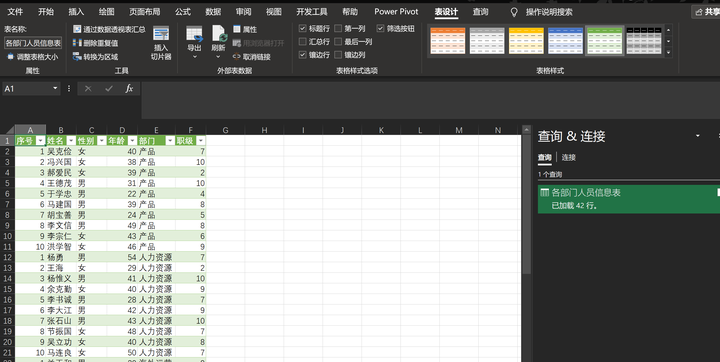
Task: Enable Last Column (最后一列) checkbox
Action: click(338, 42)
